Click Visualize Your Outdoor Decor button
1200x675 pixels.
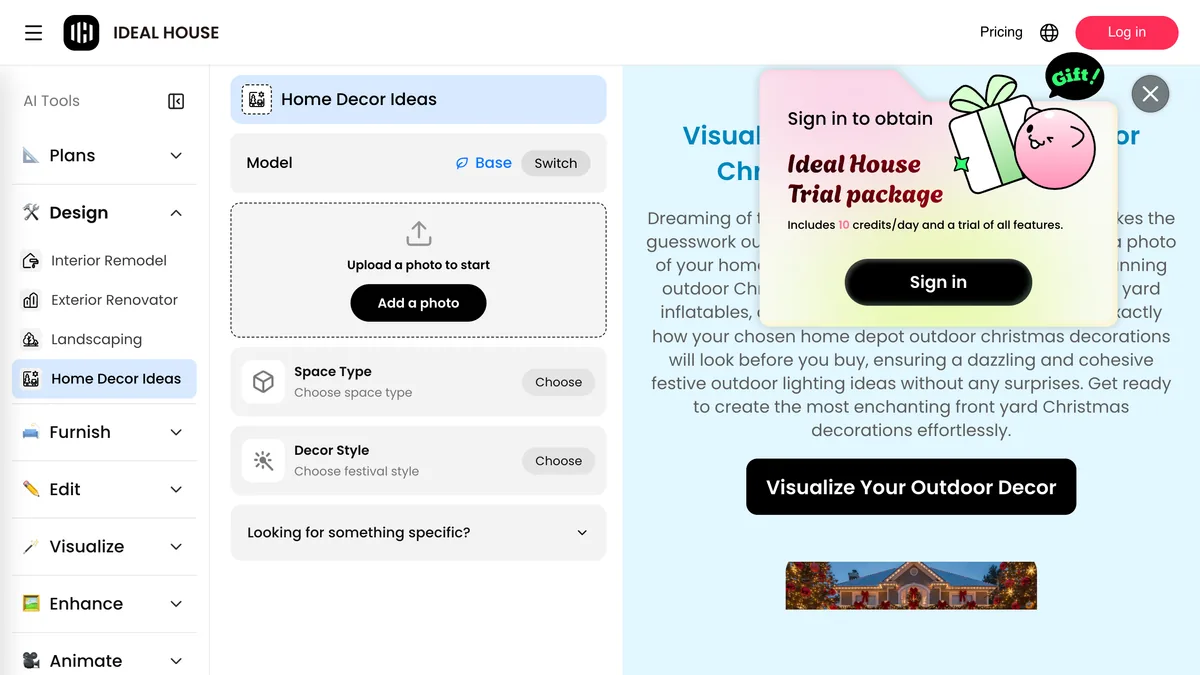911,487
